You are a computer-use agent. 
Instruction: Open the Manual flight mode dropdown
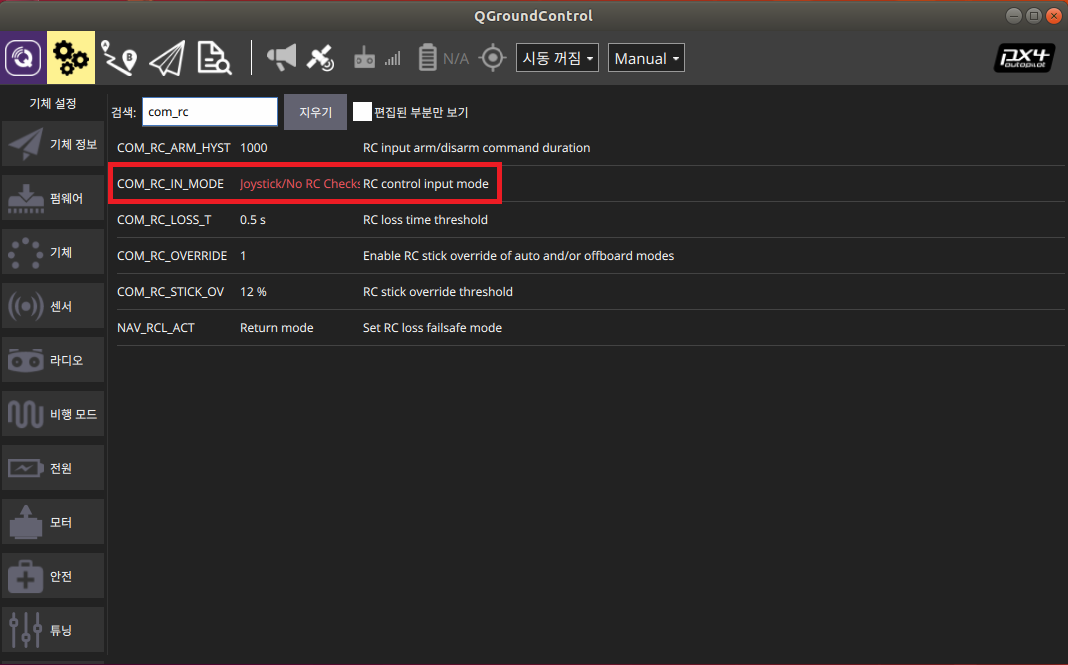pyautogui.click(x=646, y=58)
